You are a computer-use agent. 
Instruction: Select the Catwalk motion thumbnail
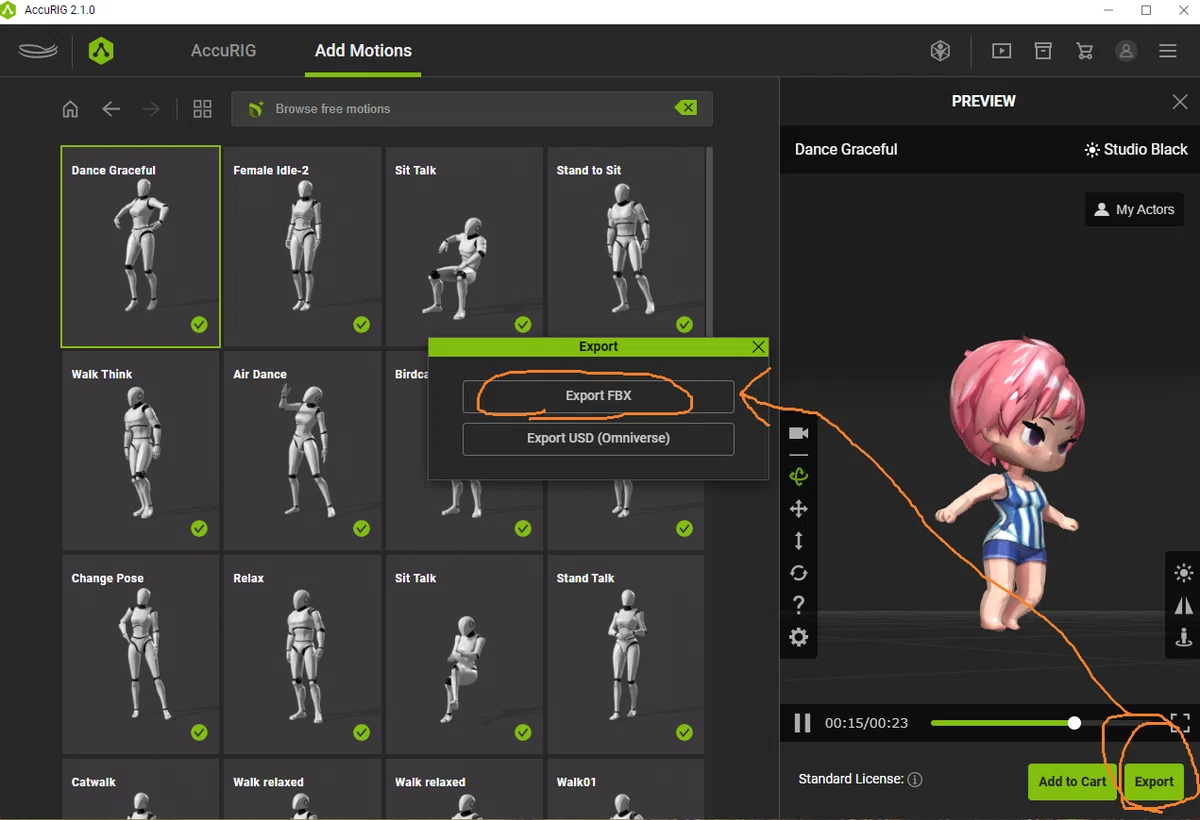pyautogui.click(x=141, y=790)
